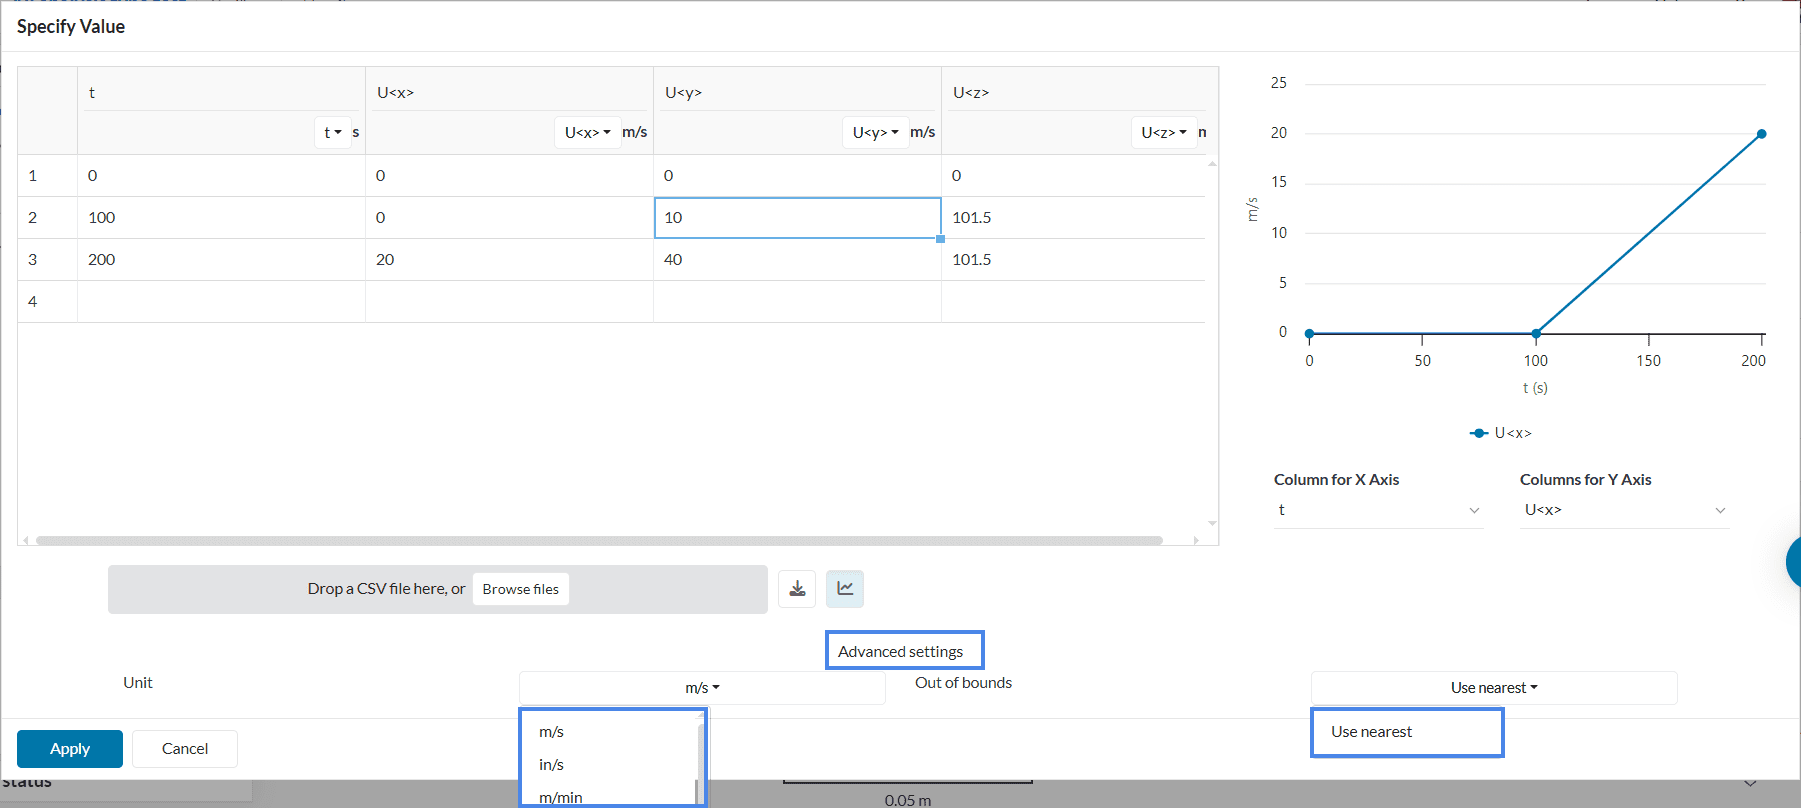Select in/s from the unit list
Screen dimensions: 1801x808
point(552,765)
